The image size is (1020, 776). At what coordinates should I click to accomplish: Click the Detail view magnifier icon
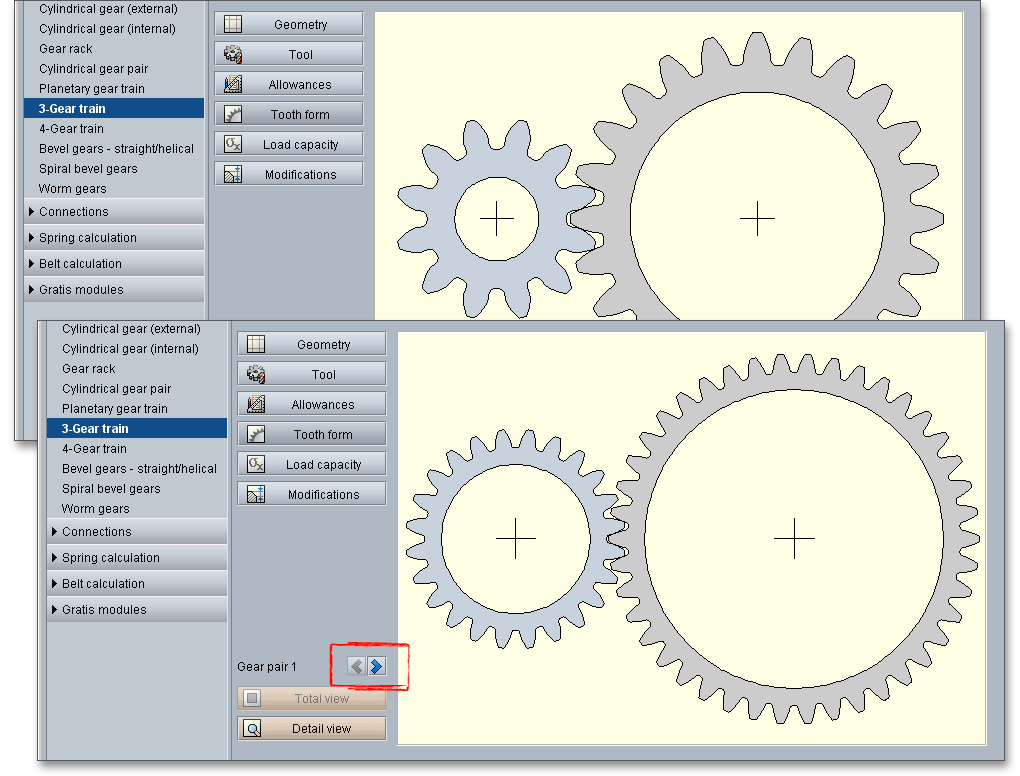point(253,729)
